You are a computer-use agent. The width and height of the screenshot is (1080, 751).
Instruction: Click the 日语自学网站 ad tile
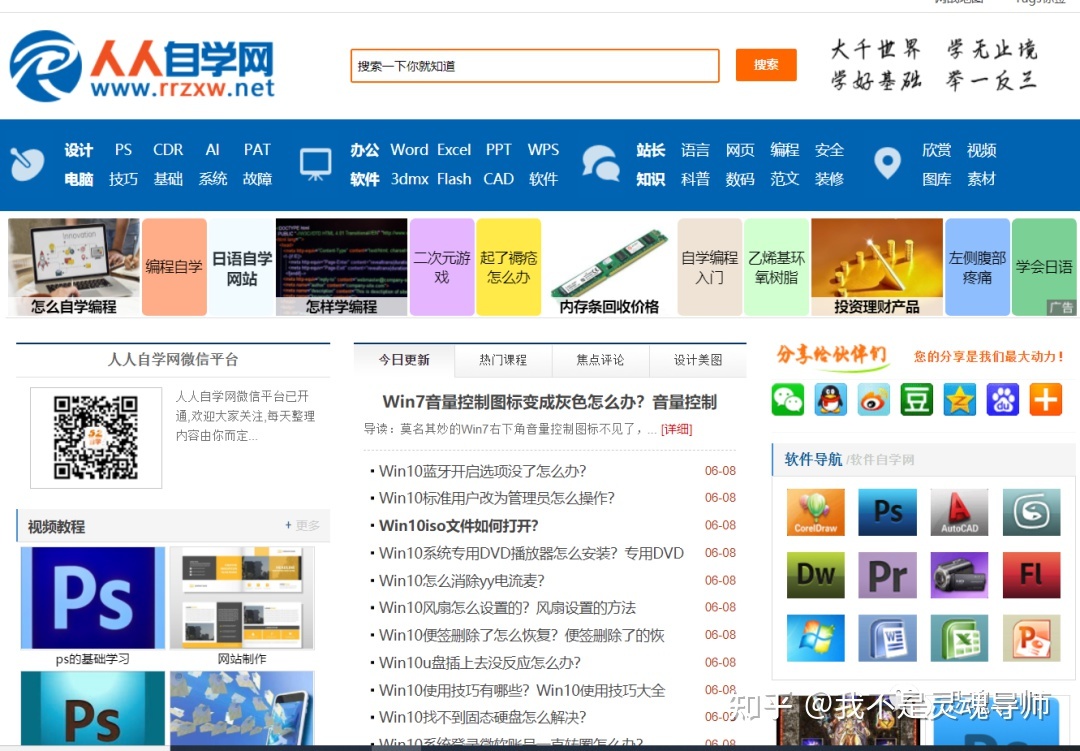pyautogui.click(x=242, y=268)
